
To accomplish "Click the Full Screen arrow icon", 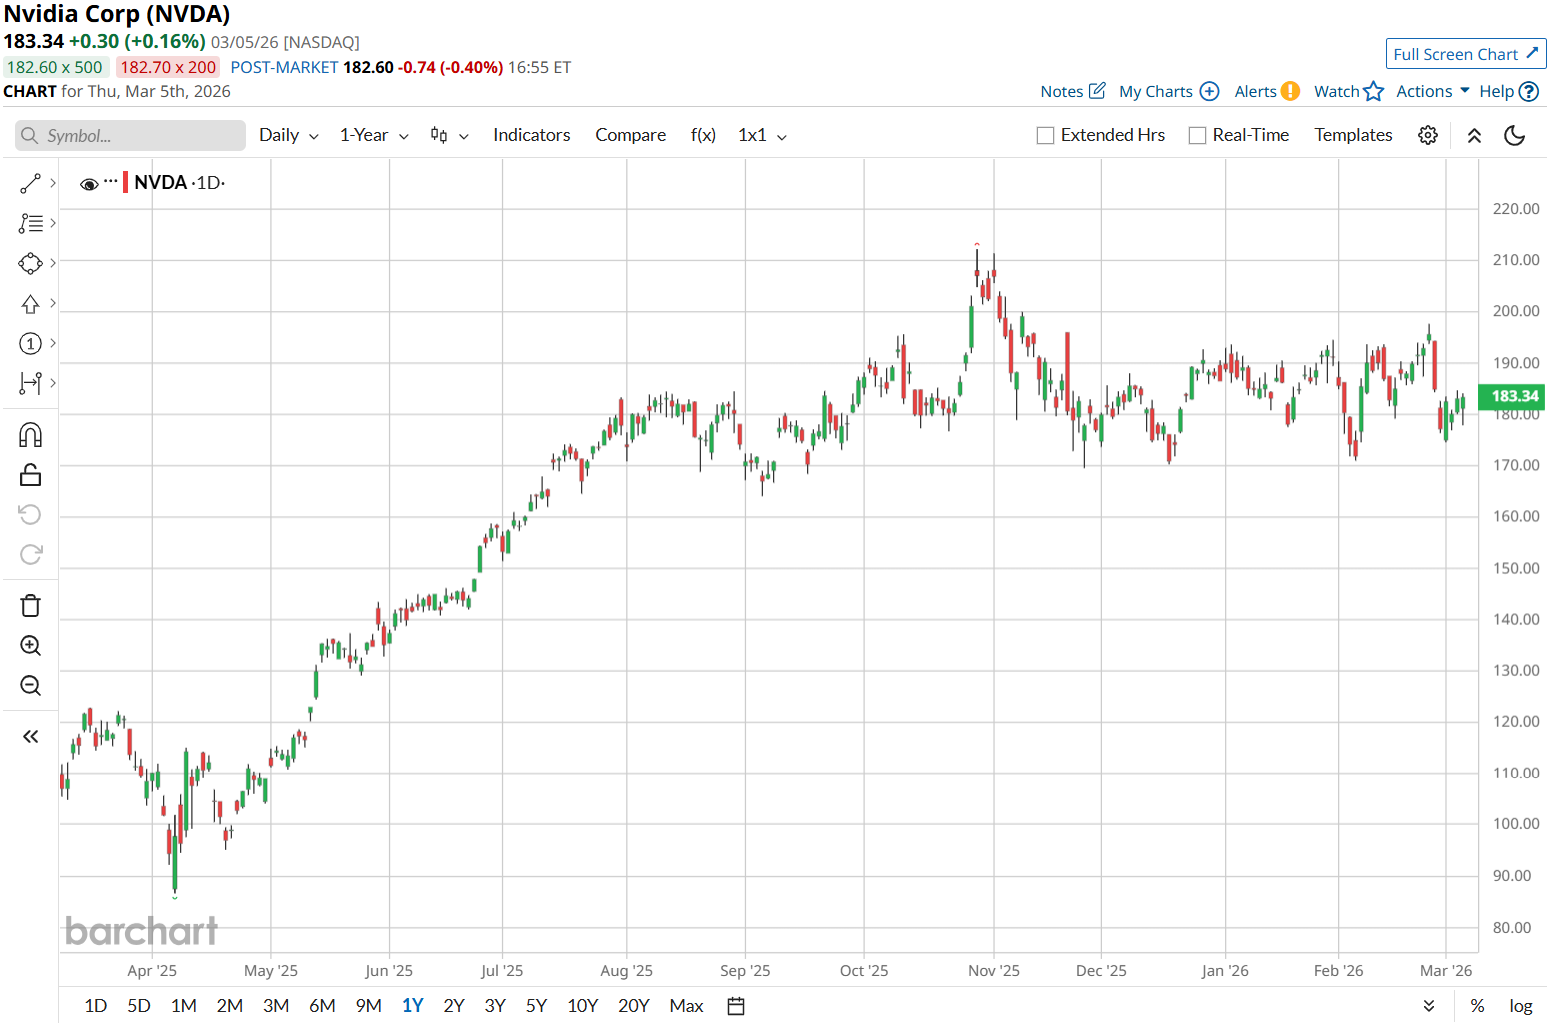I will pos(1532,52).
